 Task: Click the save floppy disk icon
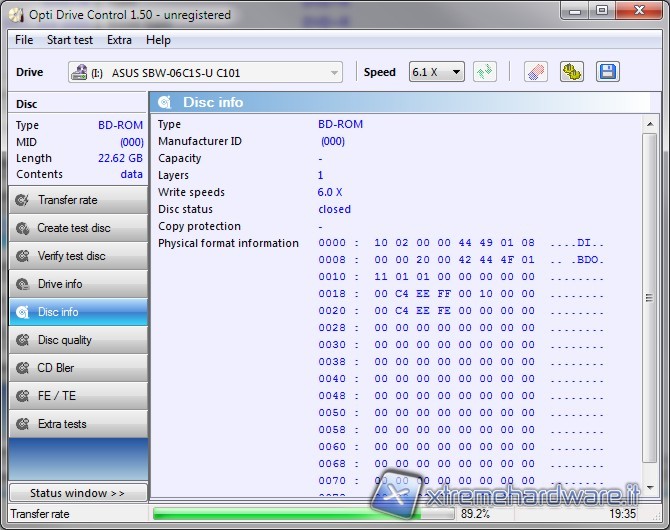tap(607, 72)
